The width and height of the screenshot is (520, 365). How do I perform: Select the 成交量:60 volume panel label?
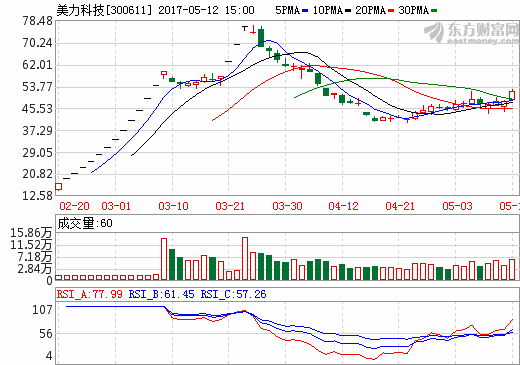(85, 223)
